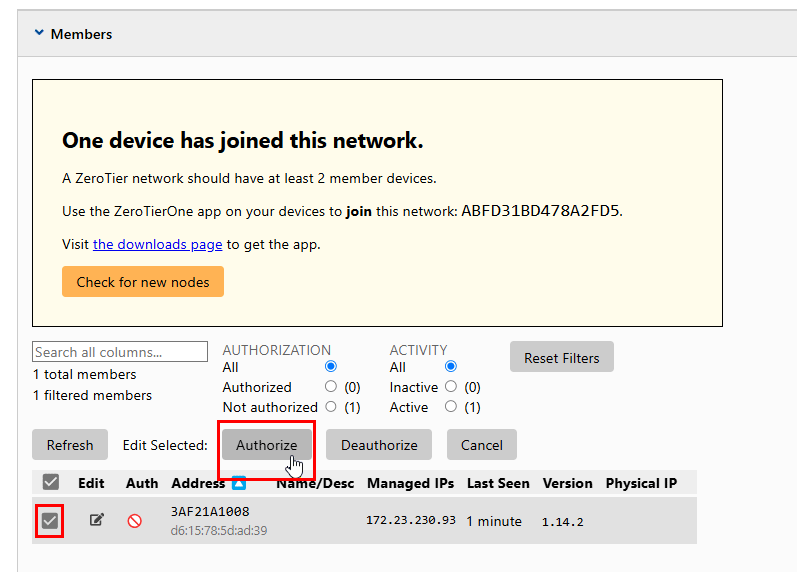Screen dimensions: 797x572
Task: Open the downloads page link
Action: click(157, 244)
